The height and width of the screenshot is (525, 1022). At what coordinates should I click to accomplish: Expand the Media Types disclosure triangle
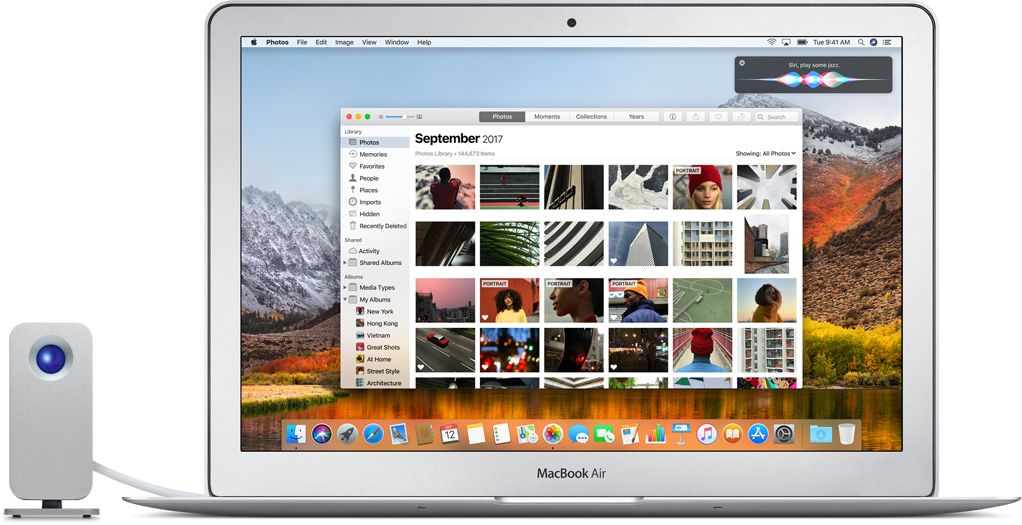[345, 288]
